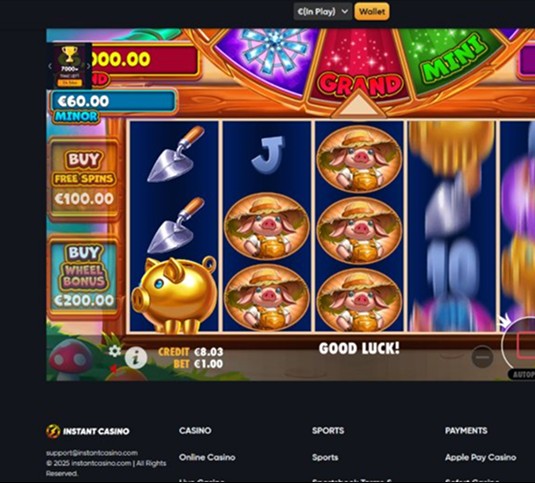Open the Sports footer link
Screen dimensions: 535x483
click(x=325, y=457)
